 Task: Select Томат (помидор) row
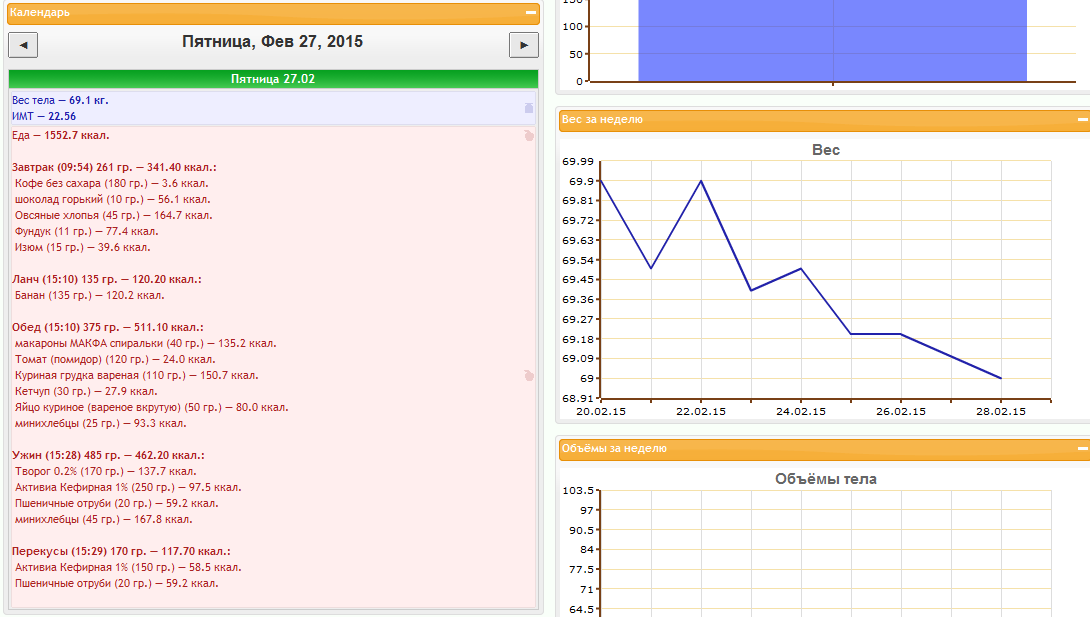[x=115, y=359]
